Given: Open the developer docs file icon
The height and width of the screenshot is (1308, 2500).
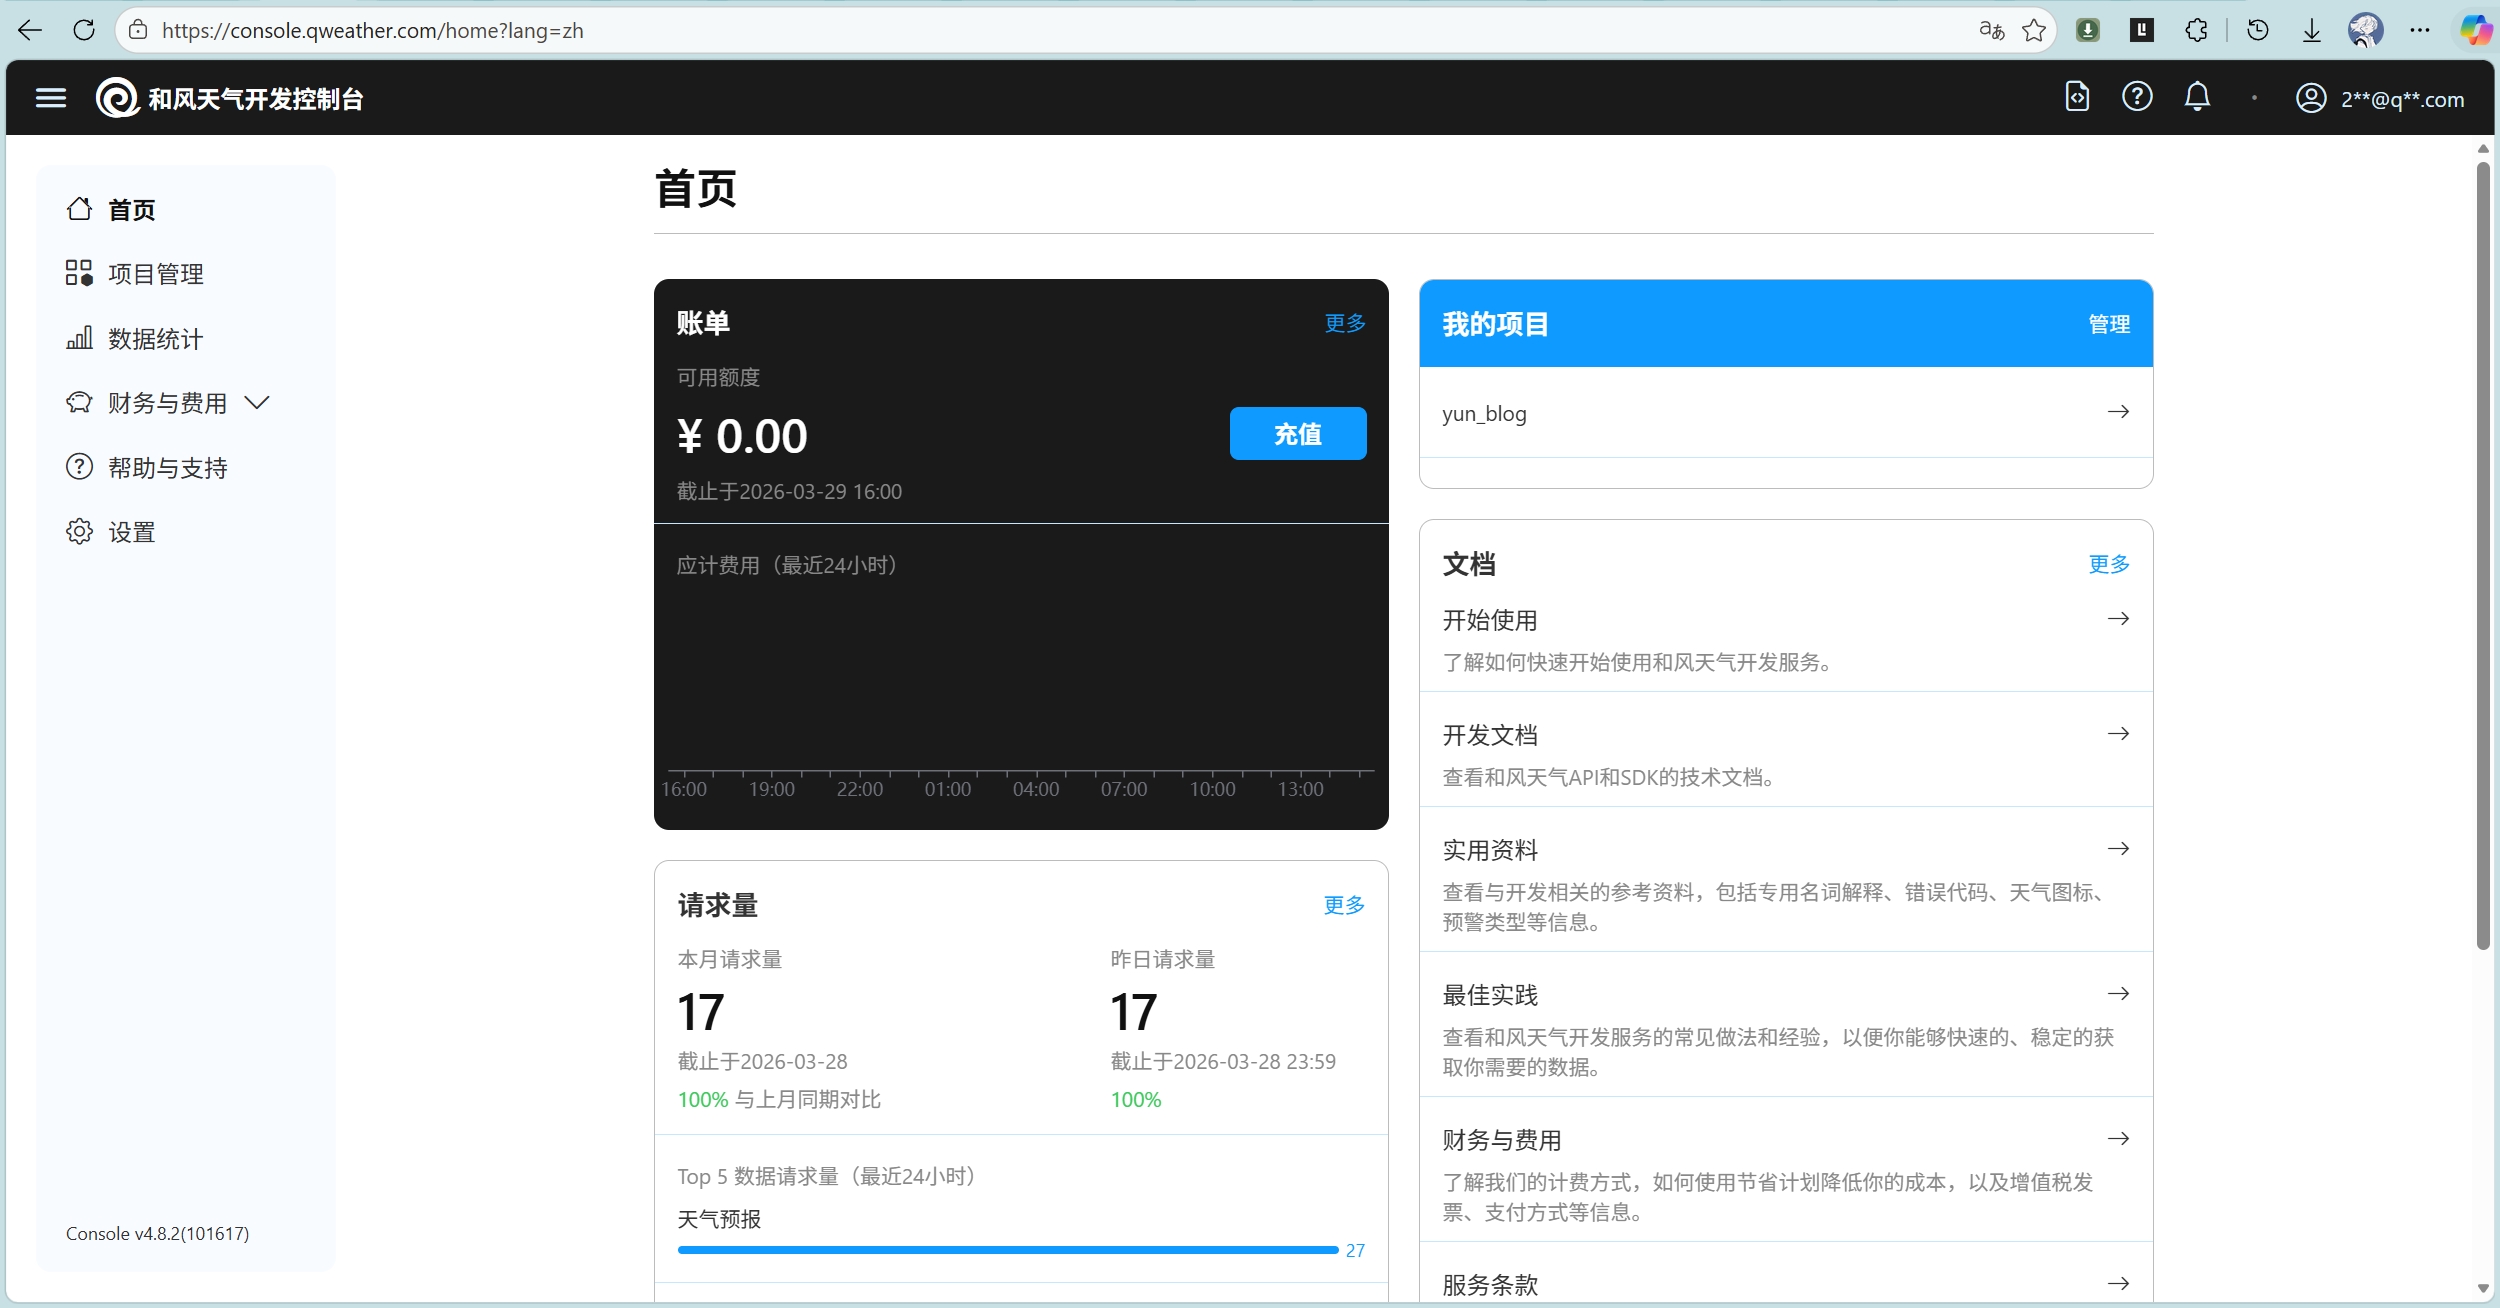Looking at the screenshot, I should pyautogui.click(x=2077, y=97).
